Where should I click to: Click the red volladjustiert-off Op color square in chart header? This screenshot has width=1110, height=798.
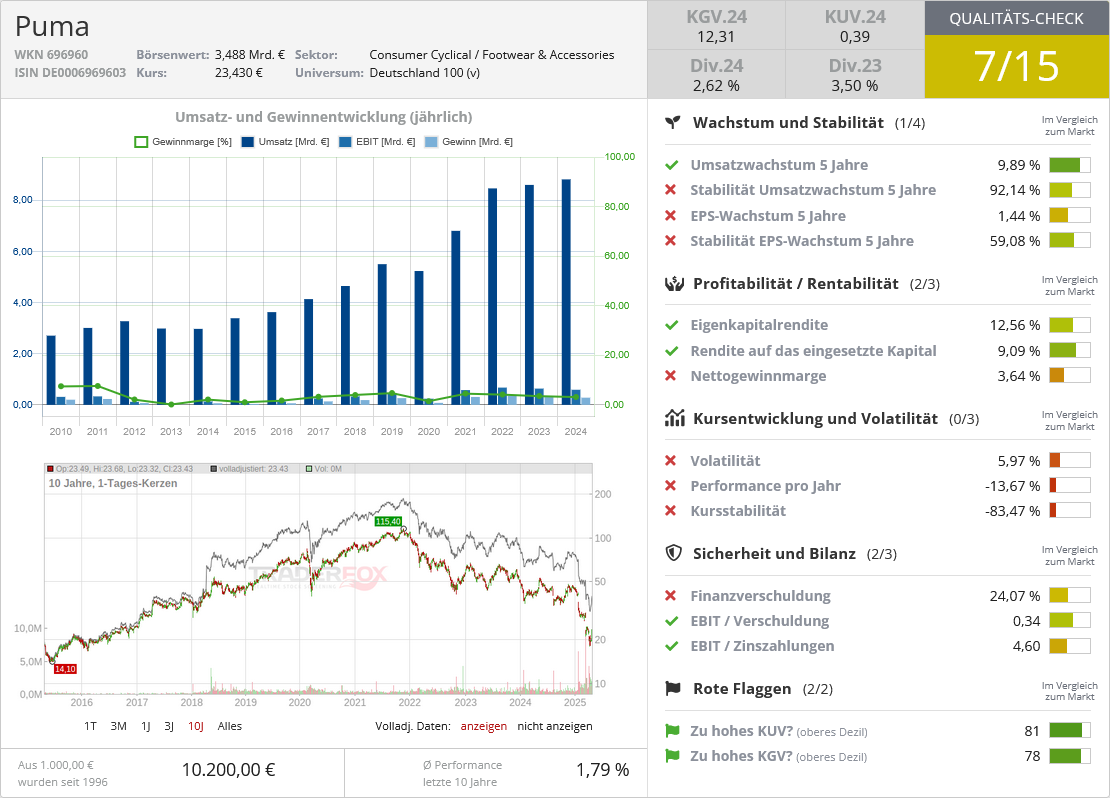(x=50, y=469)
